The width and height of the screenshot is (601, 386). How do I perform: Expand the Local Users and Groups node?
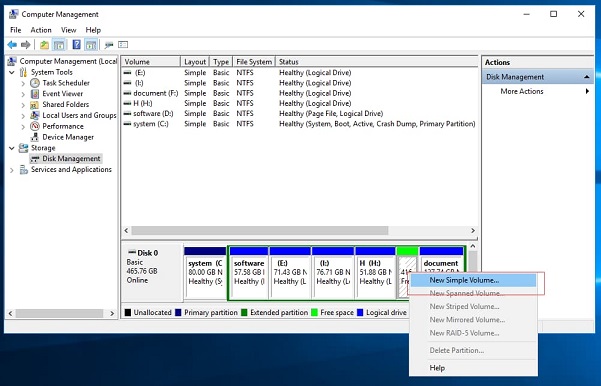pyautogui.click(x=23, y=115)
